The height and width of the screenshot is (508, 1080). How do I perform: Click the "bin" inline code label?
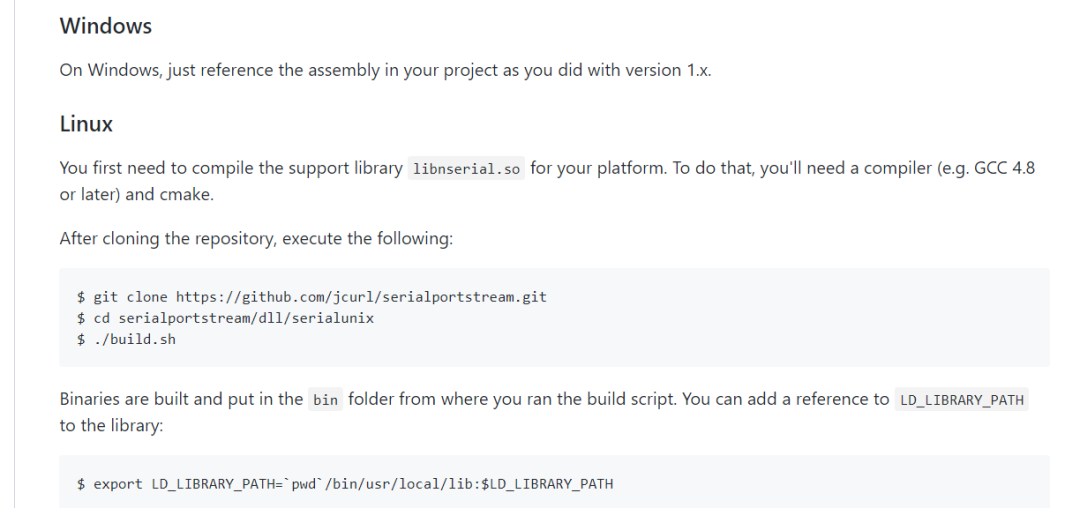(x=325, y=400)
